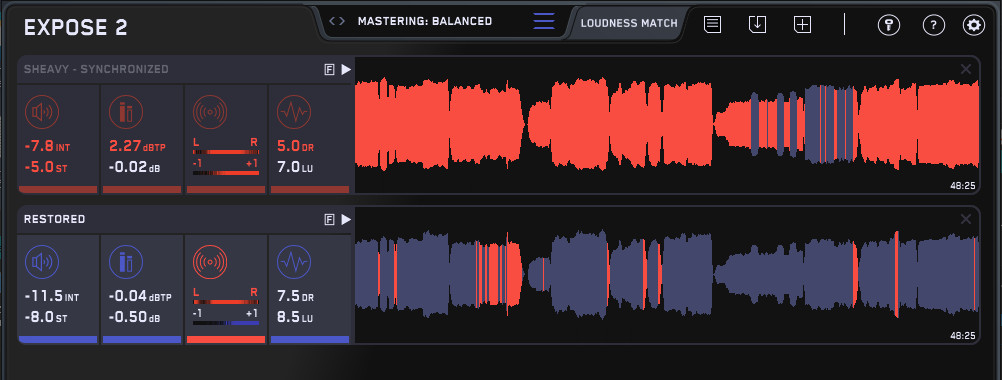Select Sheavy loudness speaker icon
1002x380 pixels.
click(x=42, y=113)
